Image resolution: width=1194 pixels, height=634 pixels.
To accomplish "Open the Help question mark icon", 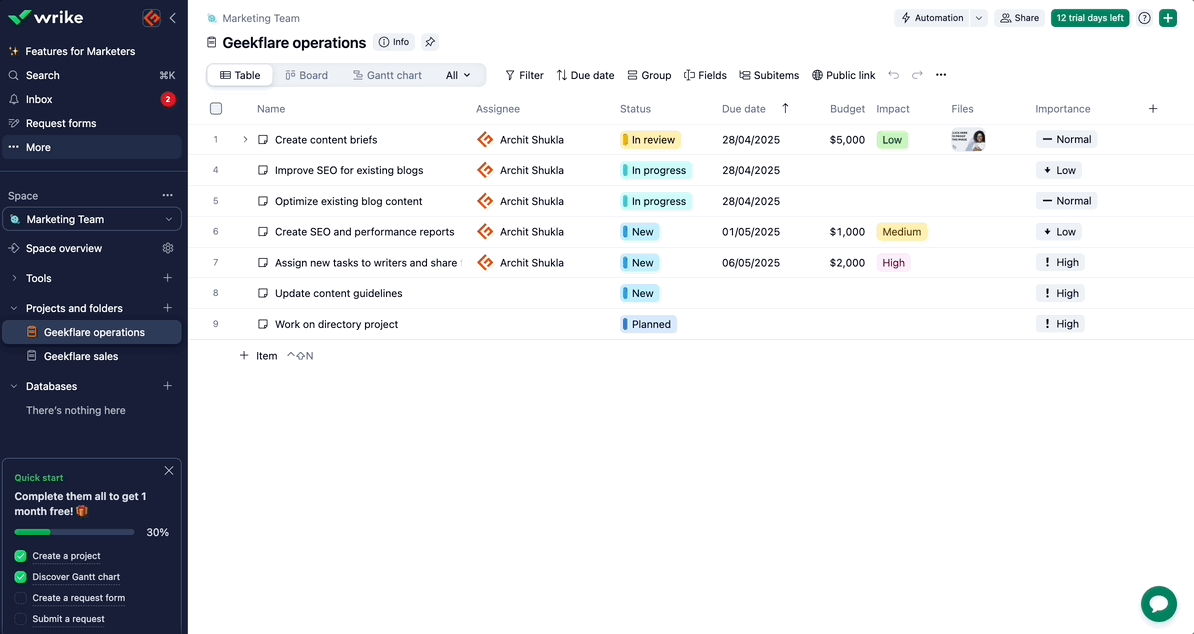I will [1144, 18].
